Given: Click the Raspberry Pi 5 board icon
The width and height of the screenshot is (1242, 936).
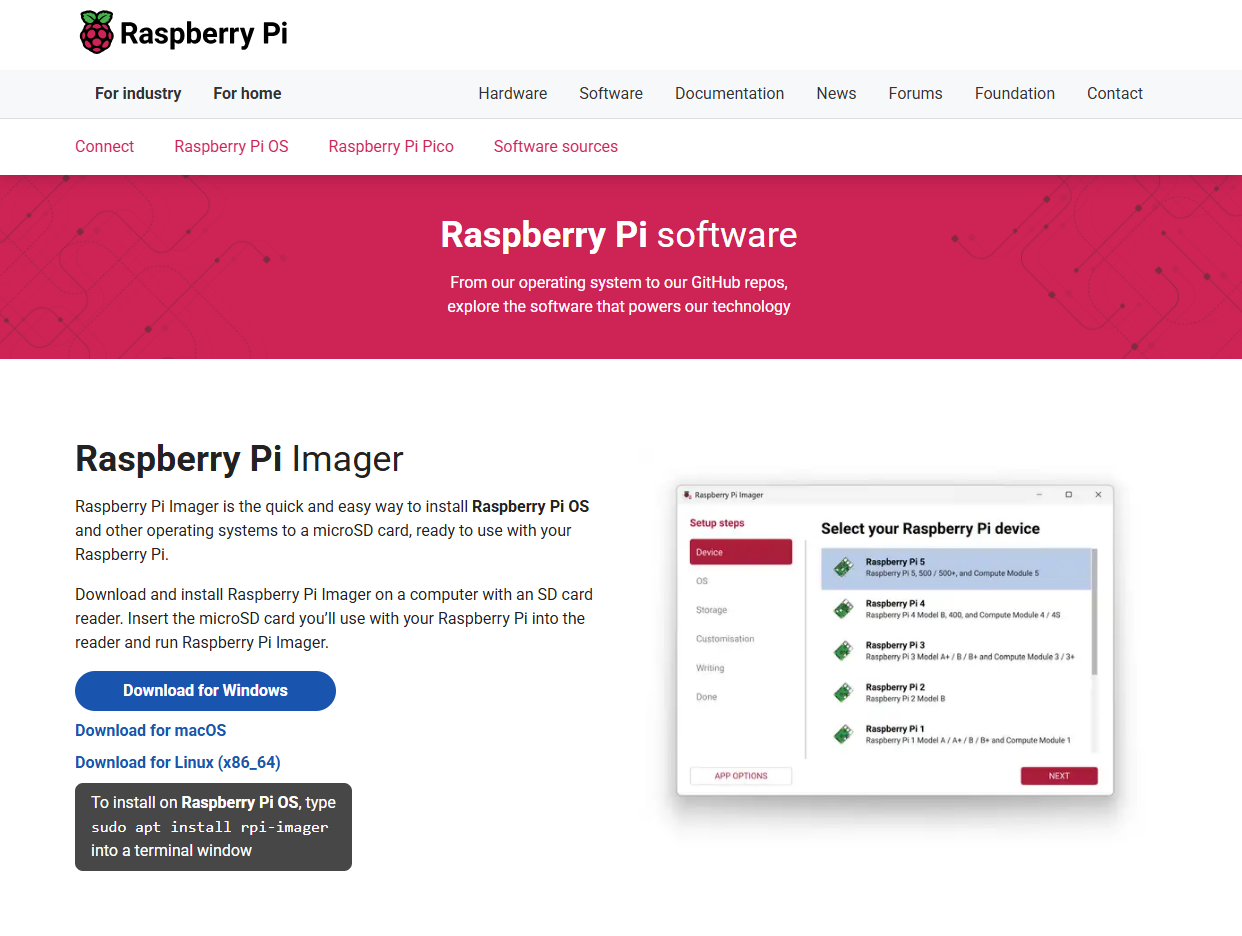Looking at the screenshot, I should pyautogui.click(x=843, y=567).
